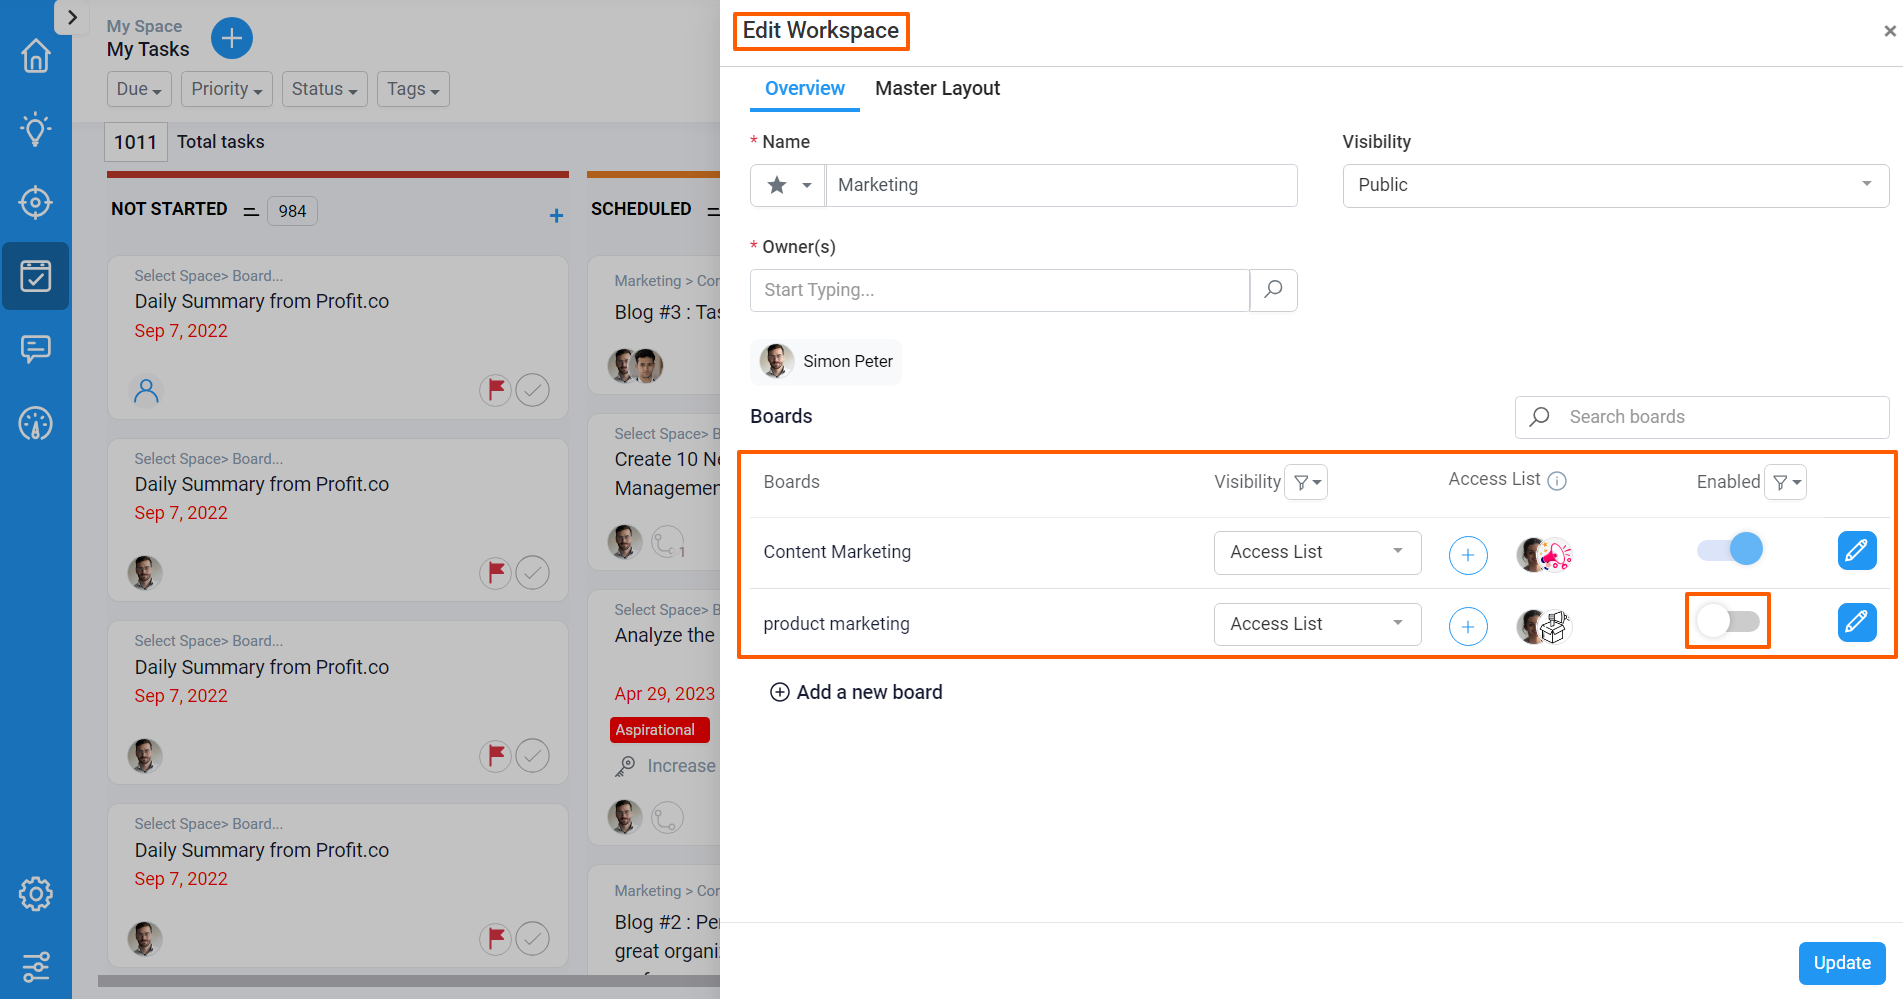This screenshot has height=999, width=1903.
Task: Click the Search boards input field
Action: click(1702, 417)
